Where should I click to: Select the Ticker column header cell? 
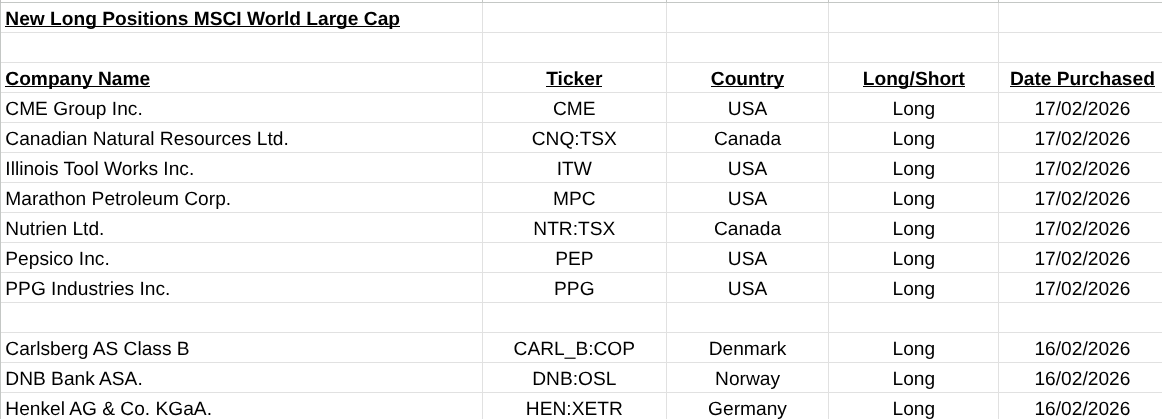click(x=574, y=79)
